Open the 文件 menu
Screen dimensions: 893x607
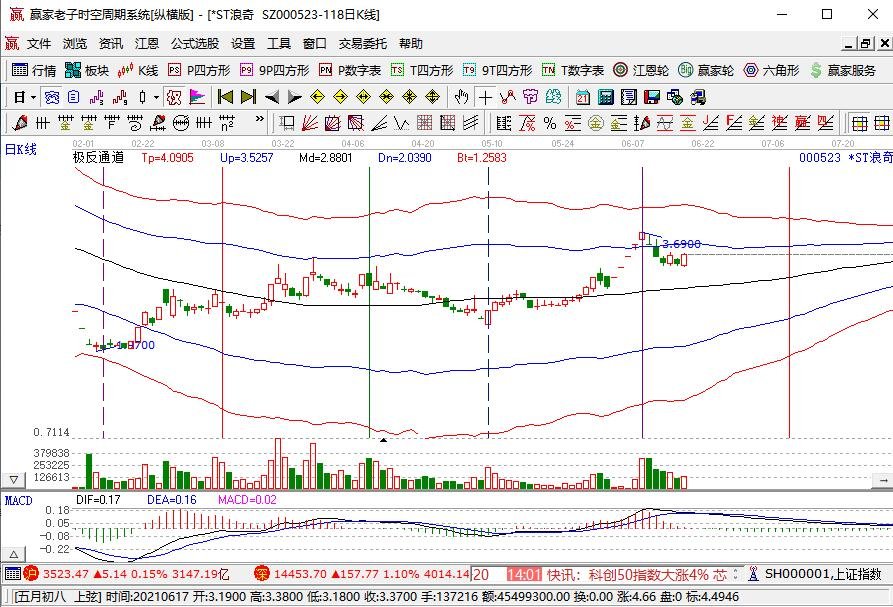coord(39,44)
